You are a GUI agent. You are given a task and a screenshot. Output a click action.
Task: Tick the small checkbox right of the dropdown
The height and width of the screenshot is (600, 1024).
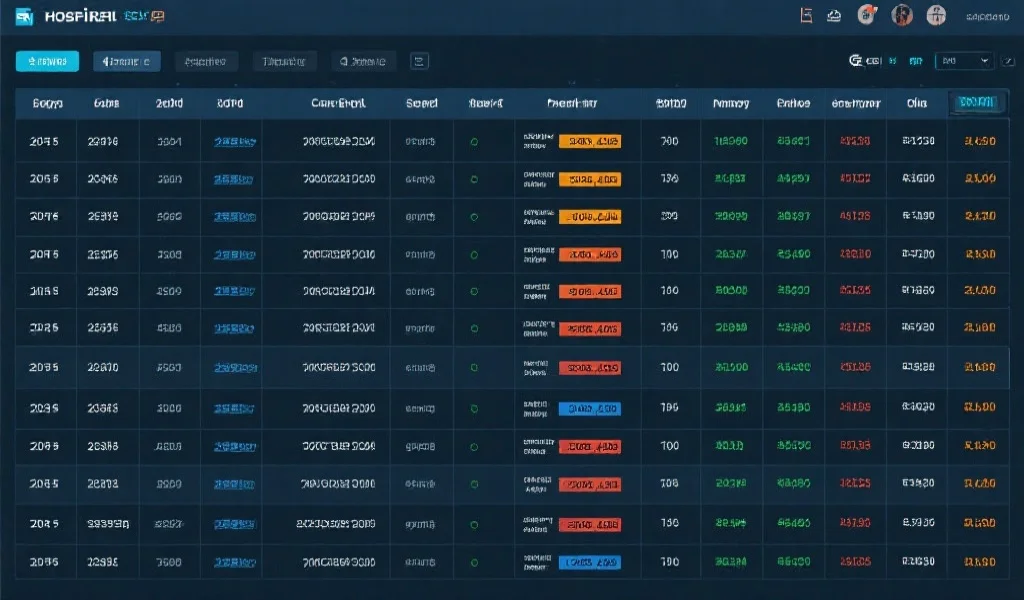pos(1007,61)
